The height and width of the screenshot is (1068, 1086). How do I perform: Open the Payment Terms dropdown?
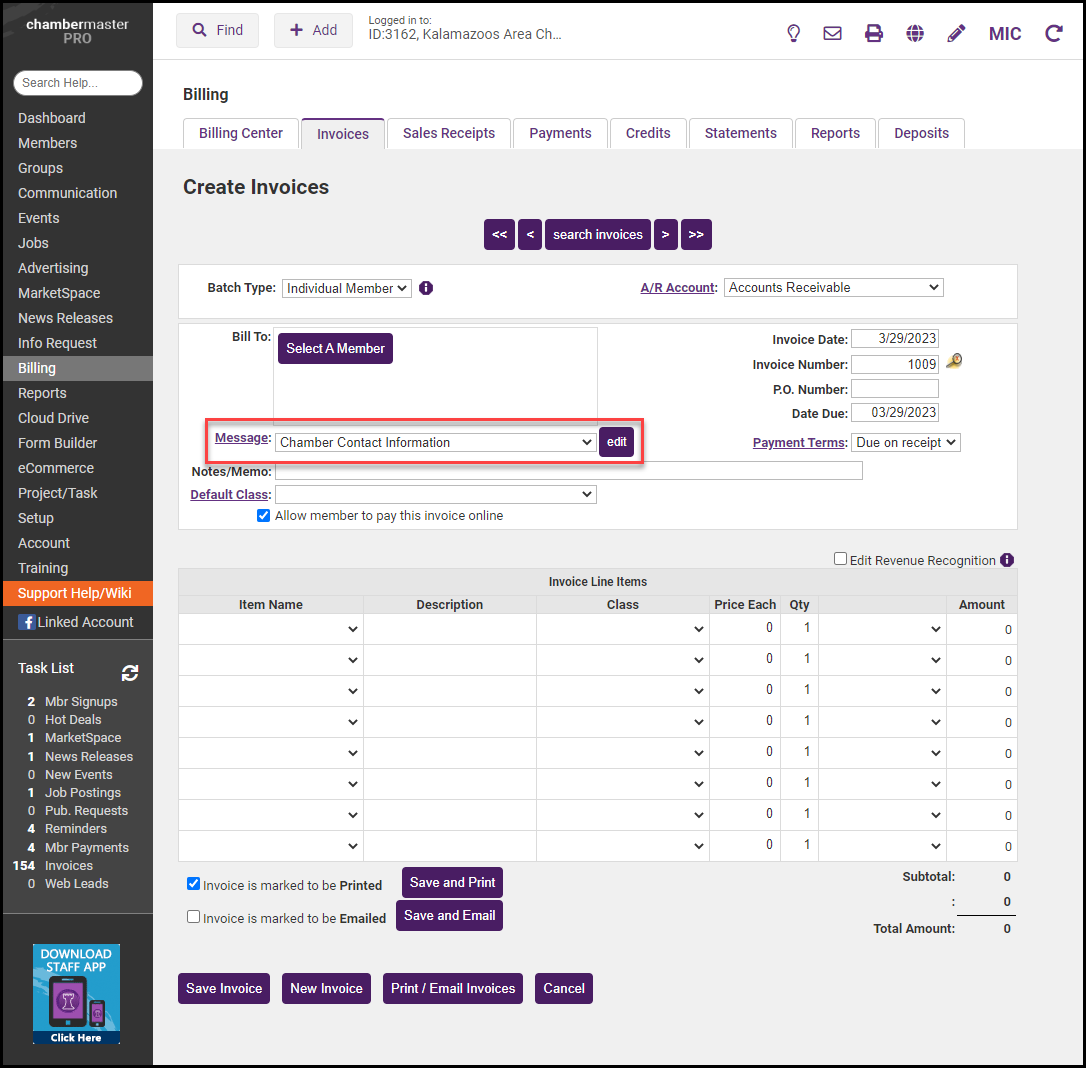tap(905, 442)
